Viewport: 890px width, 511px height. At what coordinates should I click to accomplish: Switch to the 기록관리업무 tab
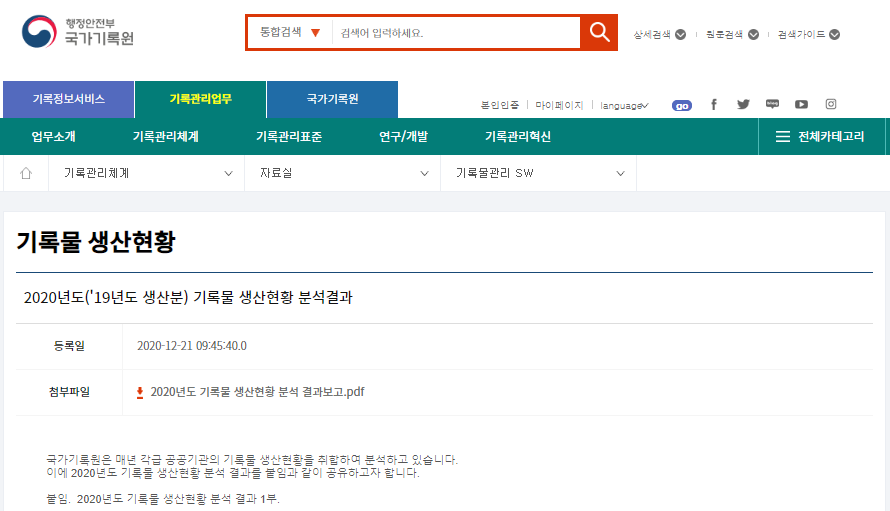pos(200,99)
